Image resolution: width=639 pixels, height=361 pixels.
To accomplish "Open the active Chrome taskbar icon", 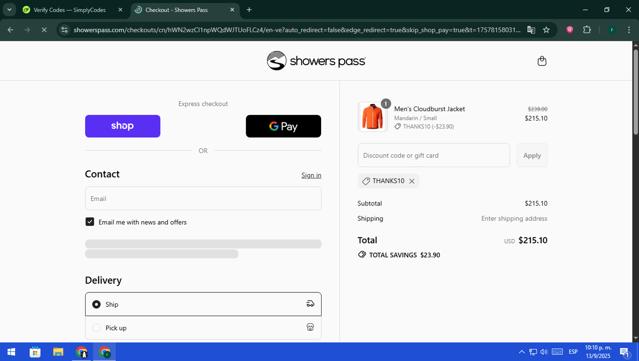I will [x=104, y=352].
